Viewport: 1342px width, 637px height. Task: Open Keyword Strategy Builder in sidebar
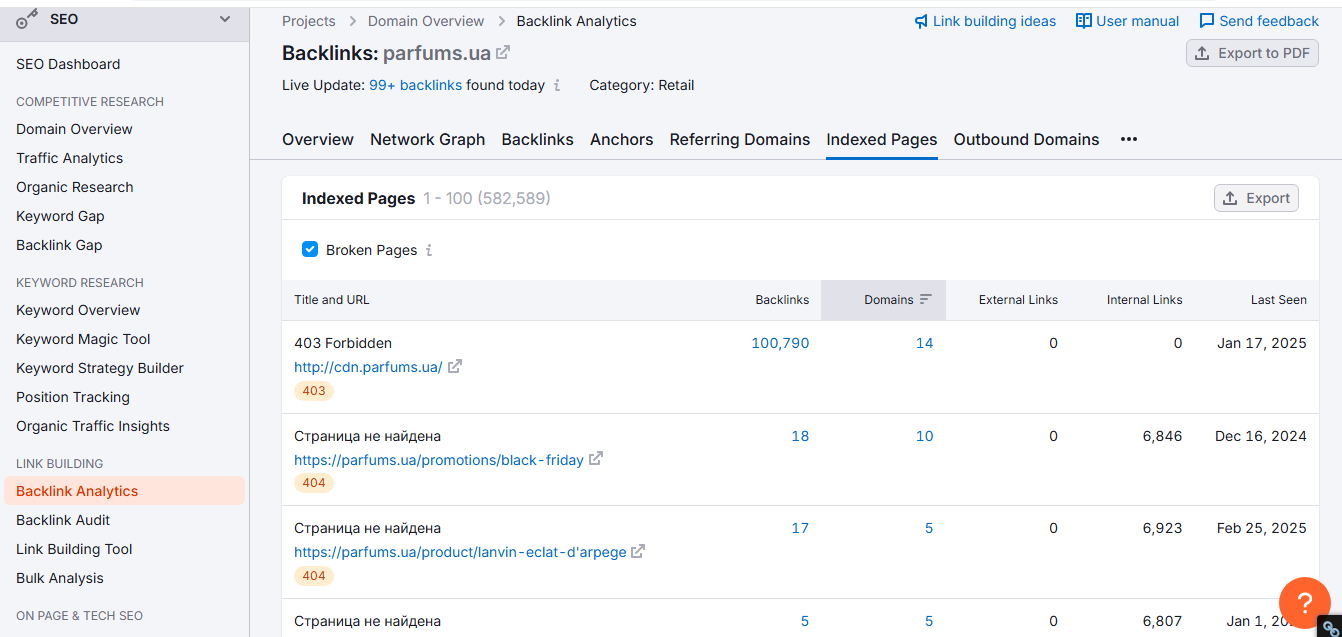[x=100, y=368]
